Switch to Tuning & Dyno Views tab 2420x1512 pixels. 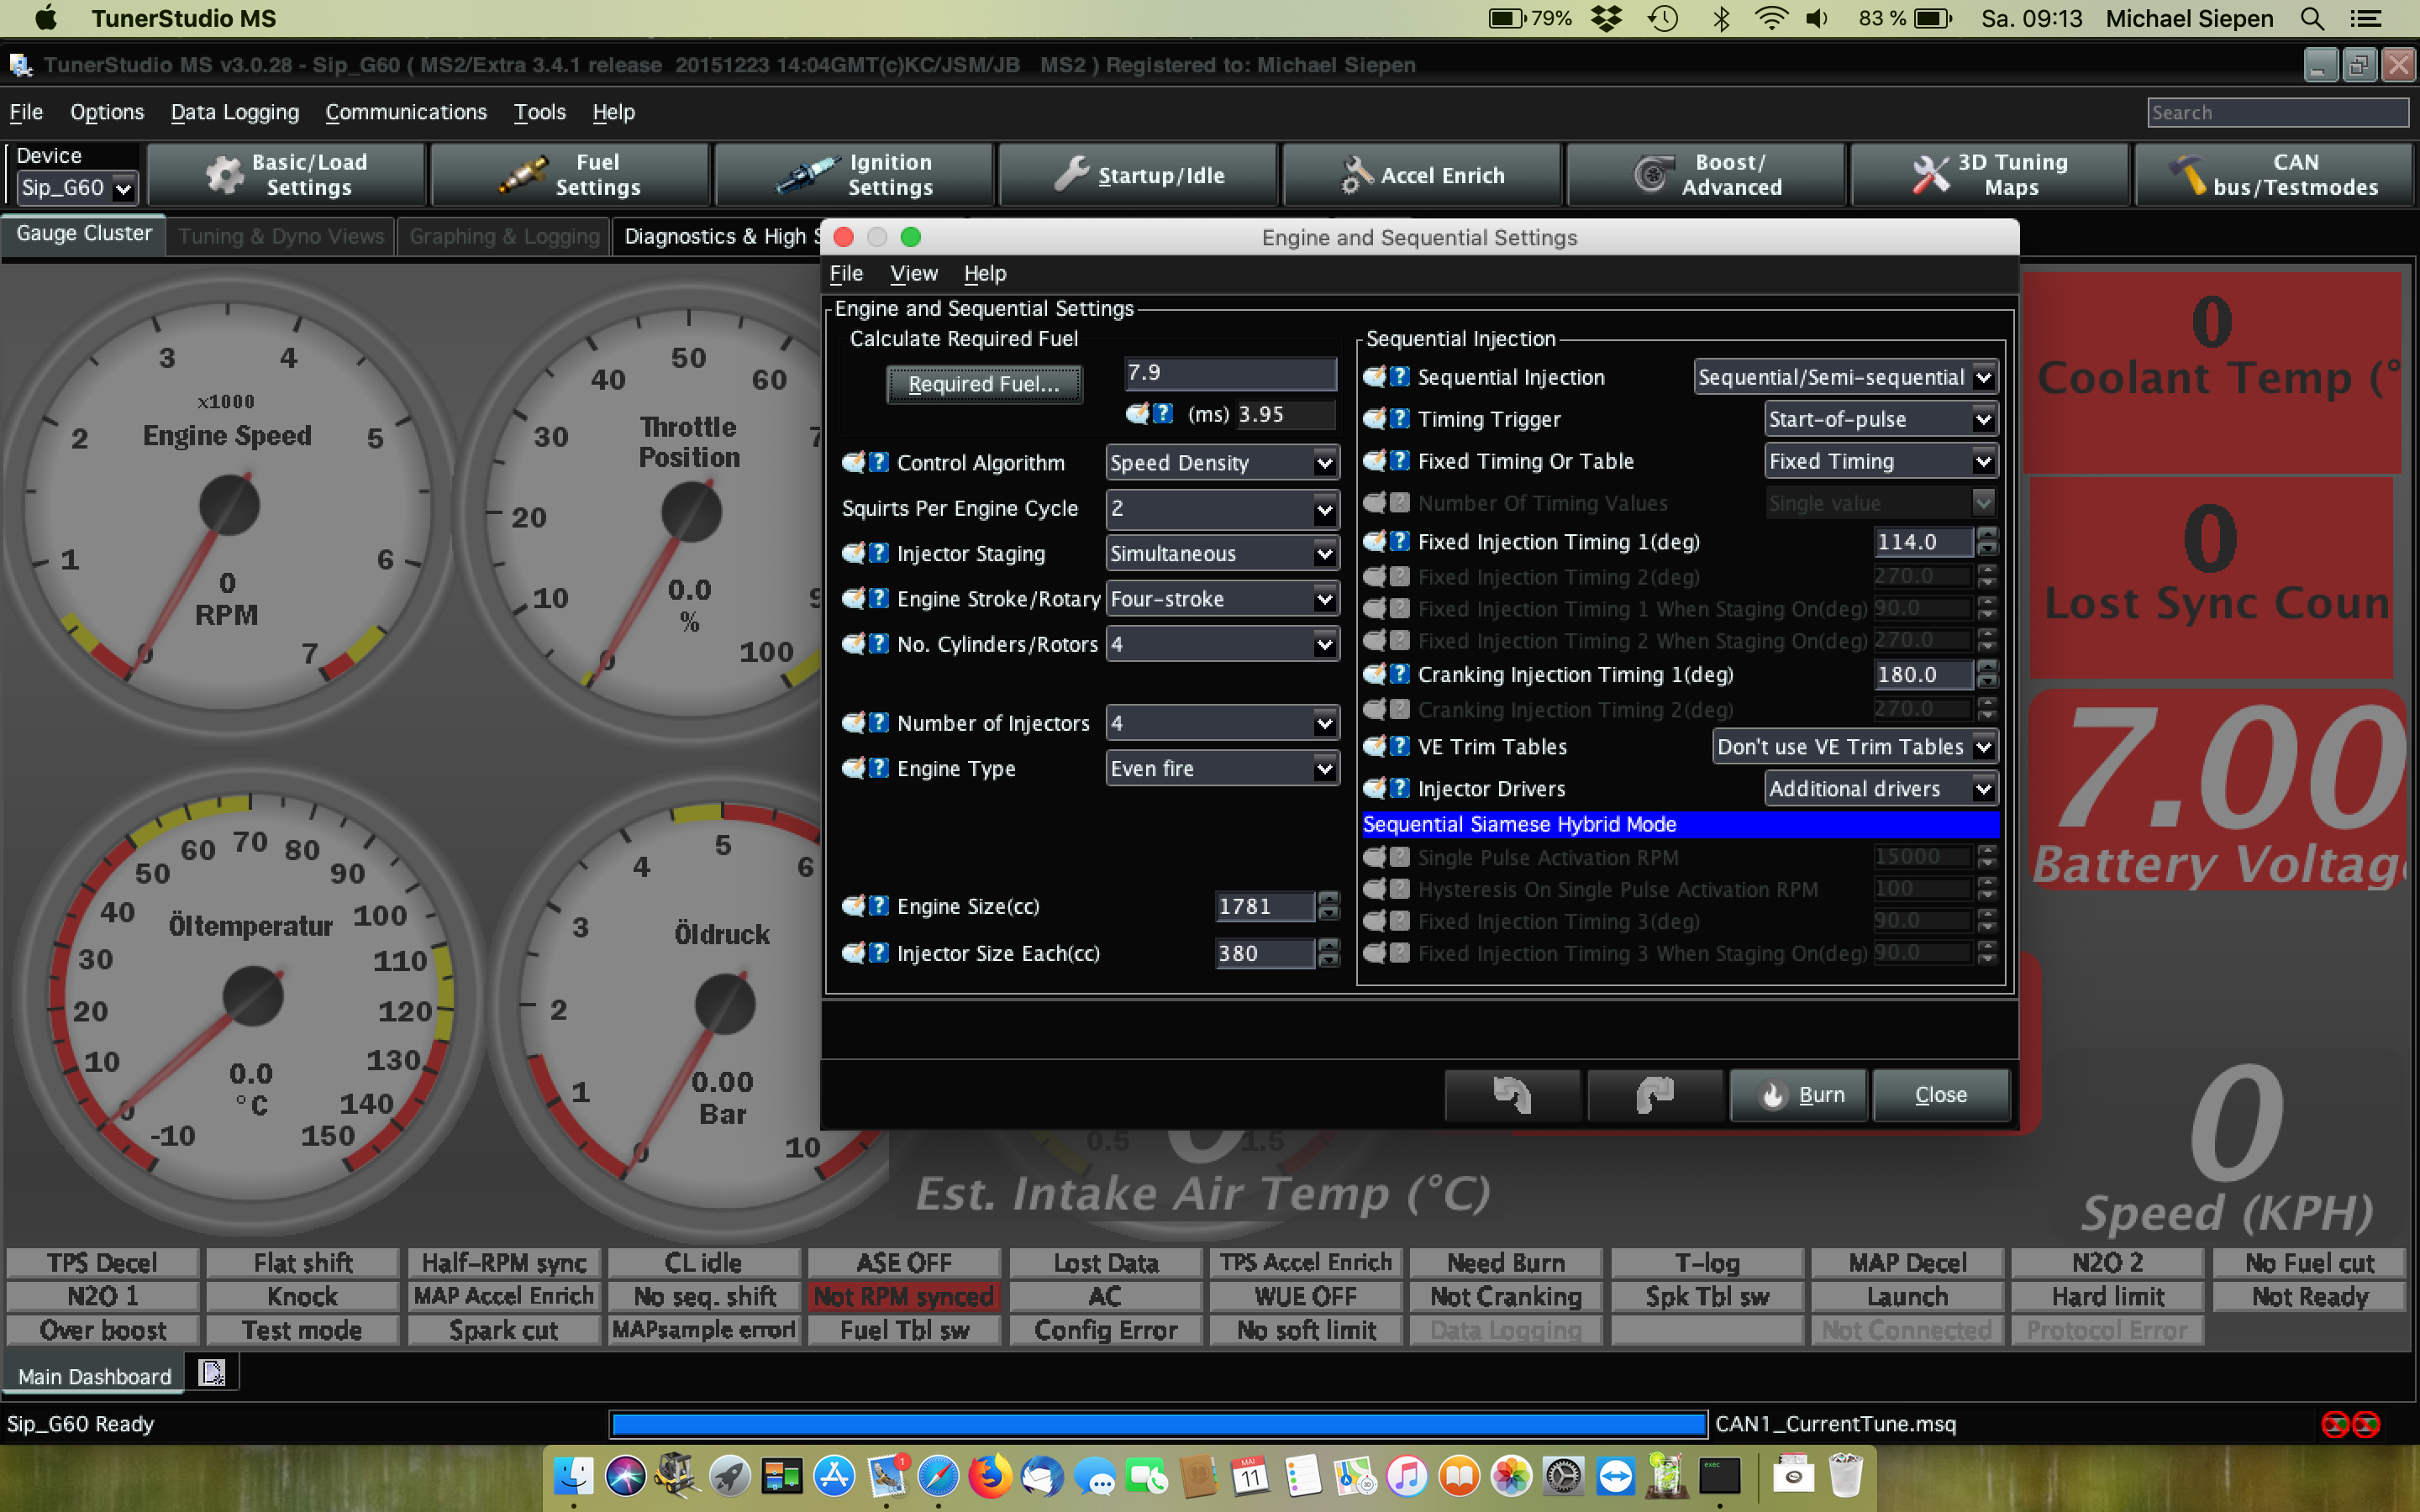pos(281,236)
